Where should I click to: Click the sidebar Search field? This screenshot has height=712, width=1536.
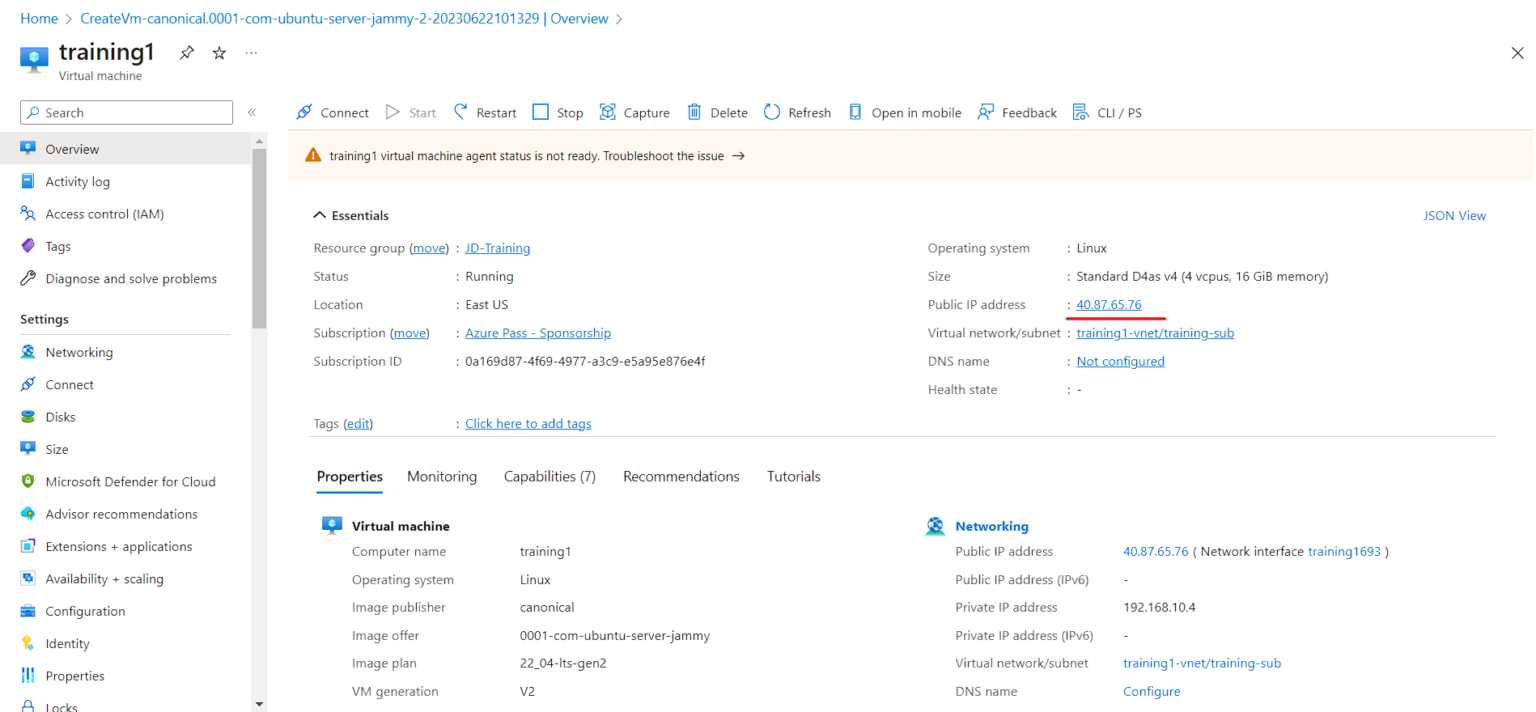[125, 112]
